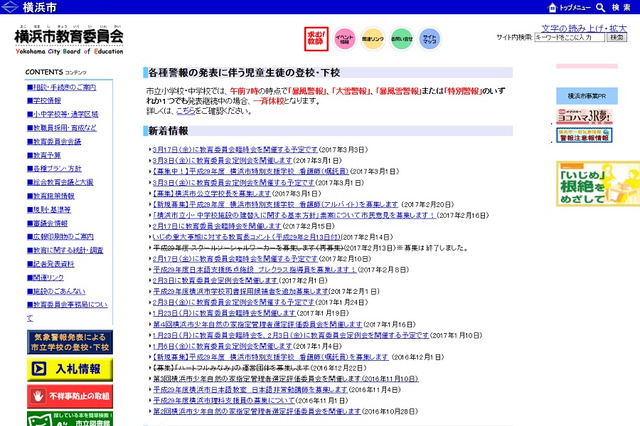The width and height of the screenshot is (640, 426).
Task: Open 記者発表資料 in the contents menu
Action: 51,264
